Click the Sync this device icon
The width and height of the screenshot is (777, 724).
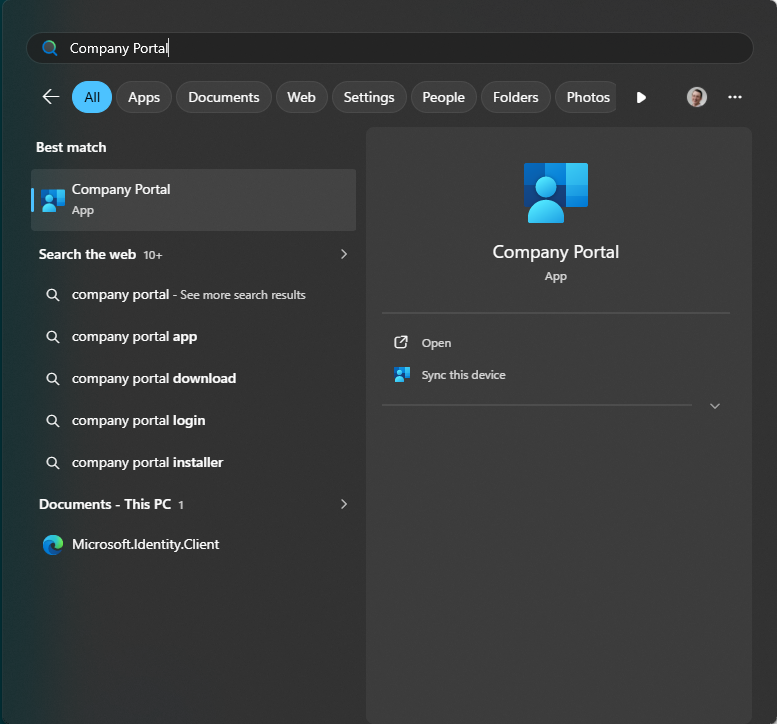[x=402, y=375]
